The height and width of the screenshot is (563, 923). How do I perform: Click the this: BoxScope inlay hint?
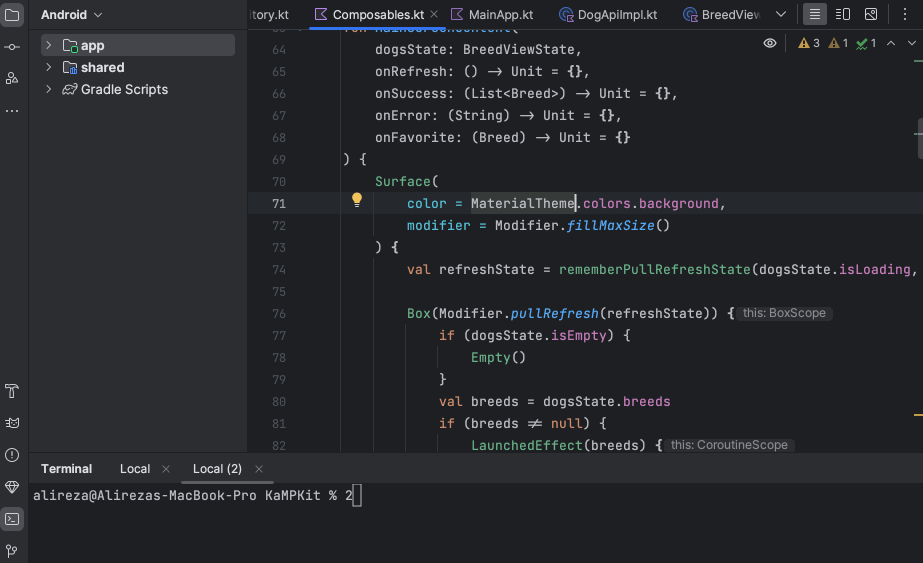pos(784,313)
